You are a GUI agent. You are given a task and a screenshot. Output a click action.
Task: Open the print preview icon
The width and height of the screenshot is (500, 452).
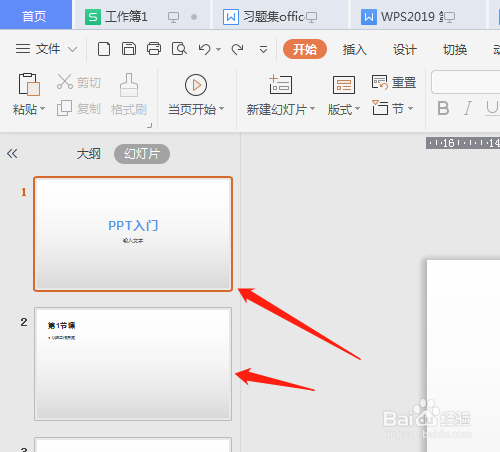[x=179, y=49]
